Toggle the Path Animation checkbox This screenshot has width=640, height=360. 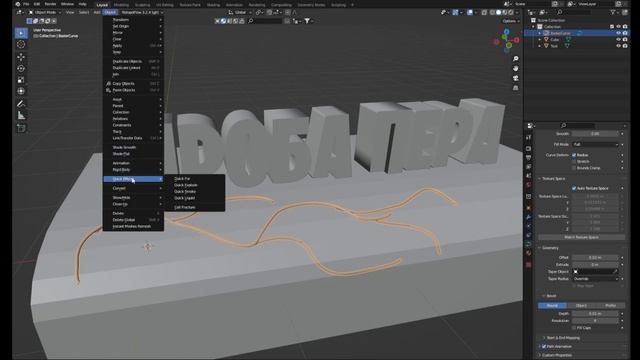coord(544,347)
